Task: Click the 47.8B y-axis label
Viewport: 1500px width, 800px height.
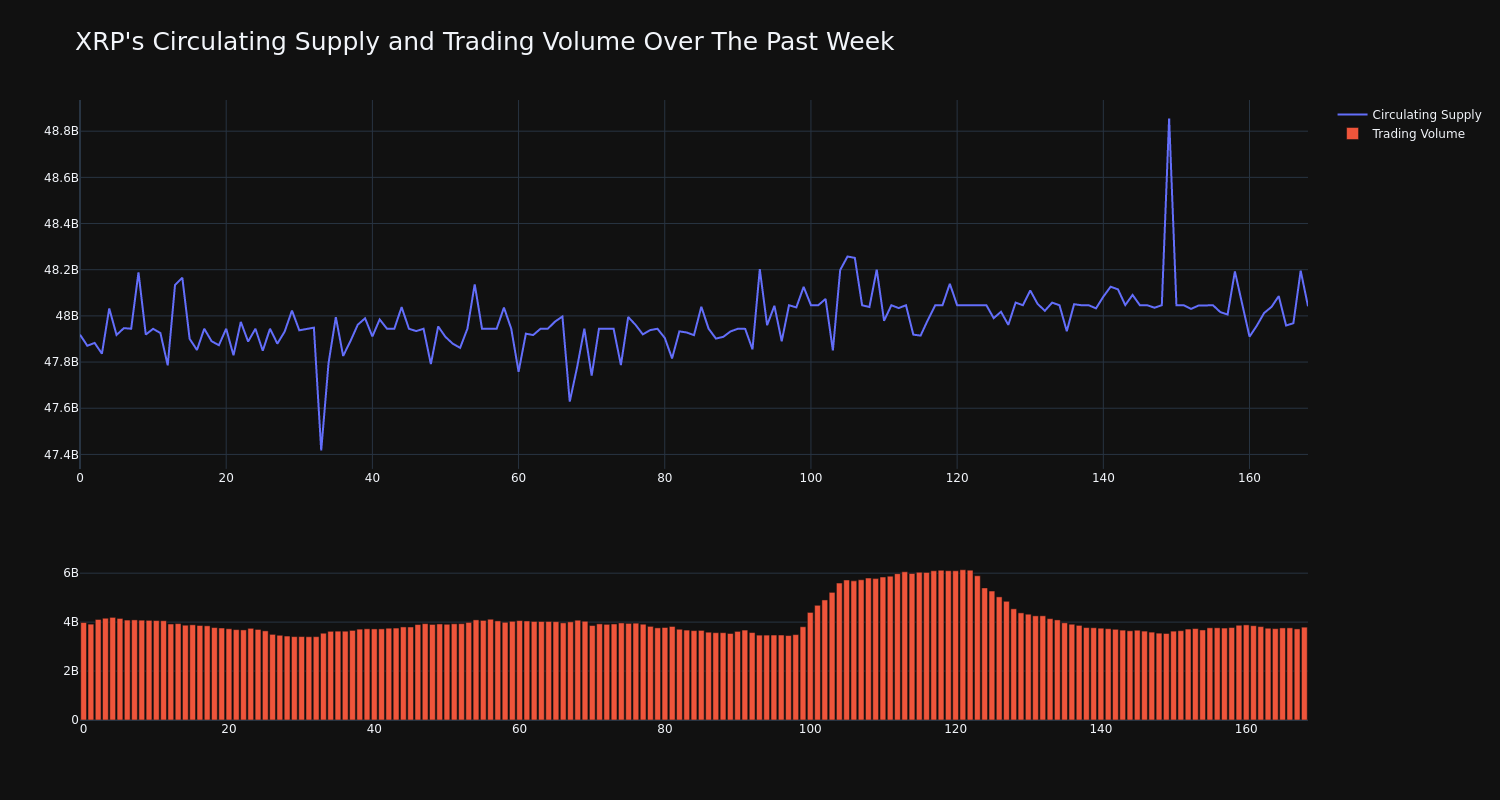Action: 61,362
